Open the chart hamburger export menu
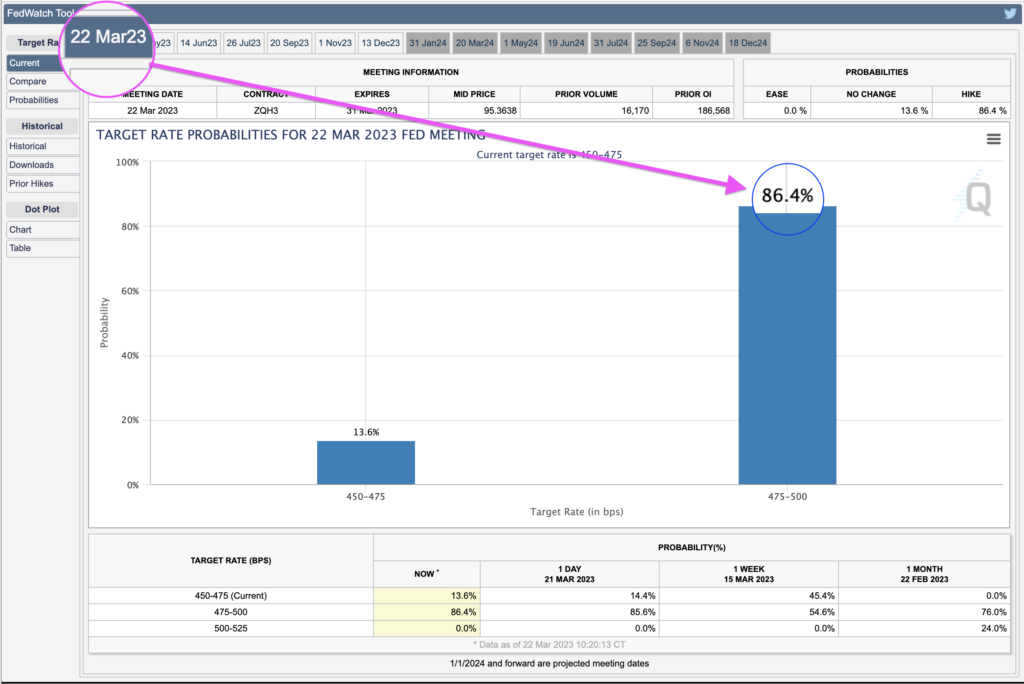This screenshot has height=684, width=1024. pos(993,139)
